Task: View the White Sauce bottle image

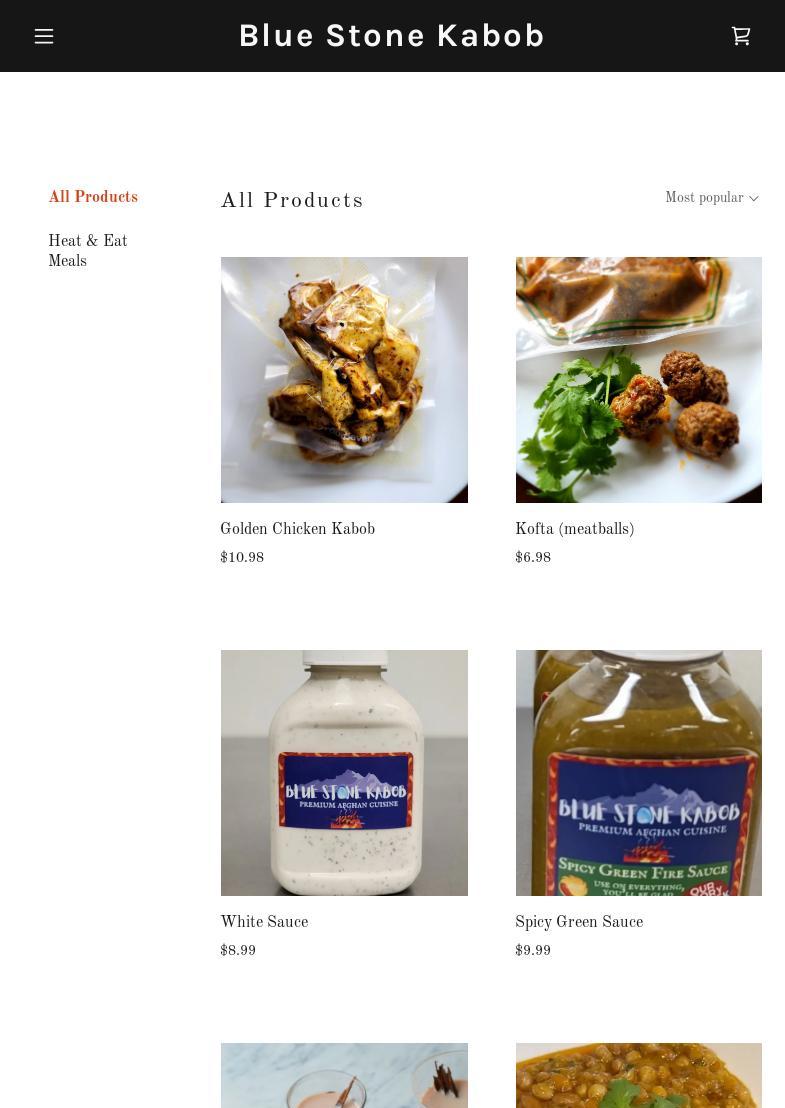Action: click(x=344, y=773)
